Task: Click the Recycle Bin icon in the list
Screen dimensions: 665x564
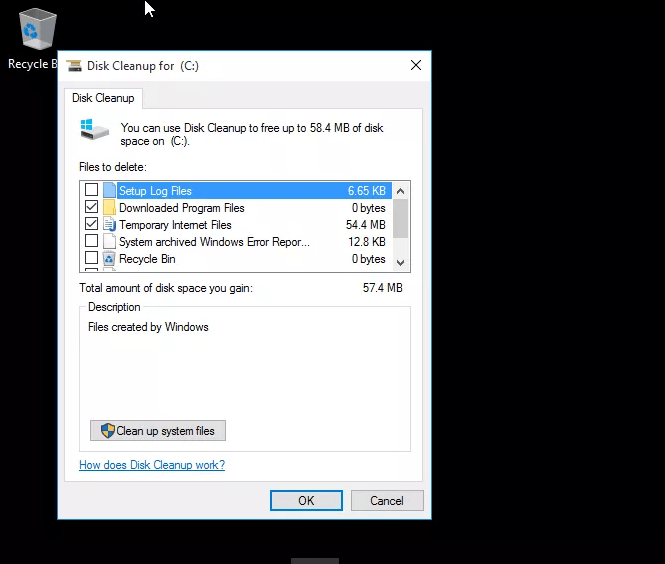Action: [x=109, y=259]
